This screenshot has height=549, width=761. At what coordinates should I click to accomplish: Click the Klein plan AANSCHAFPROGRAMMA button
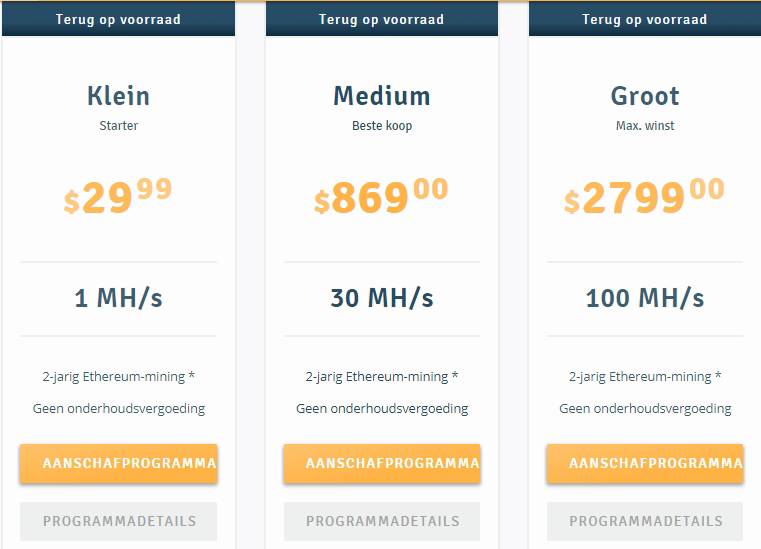coord(118,464)
